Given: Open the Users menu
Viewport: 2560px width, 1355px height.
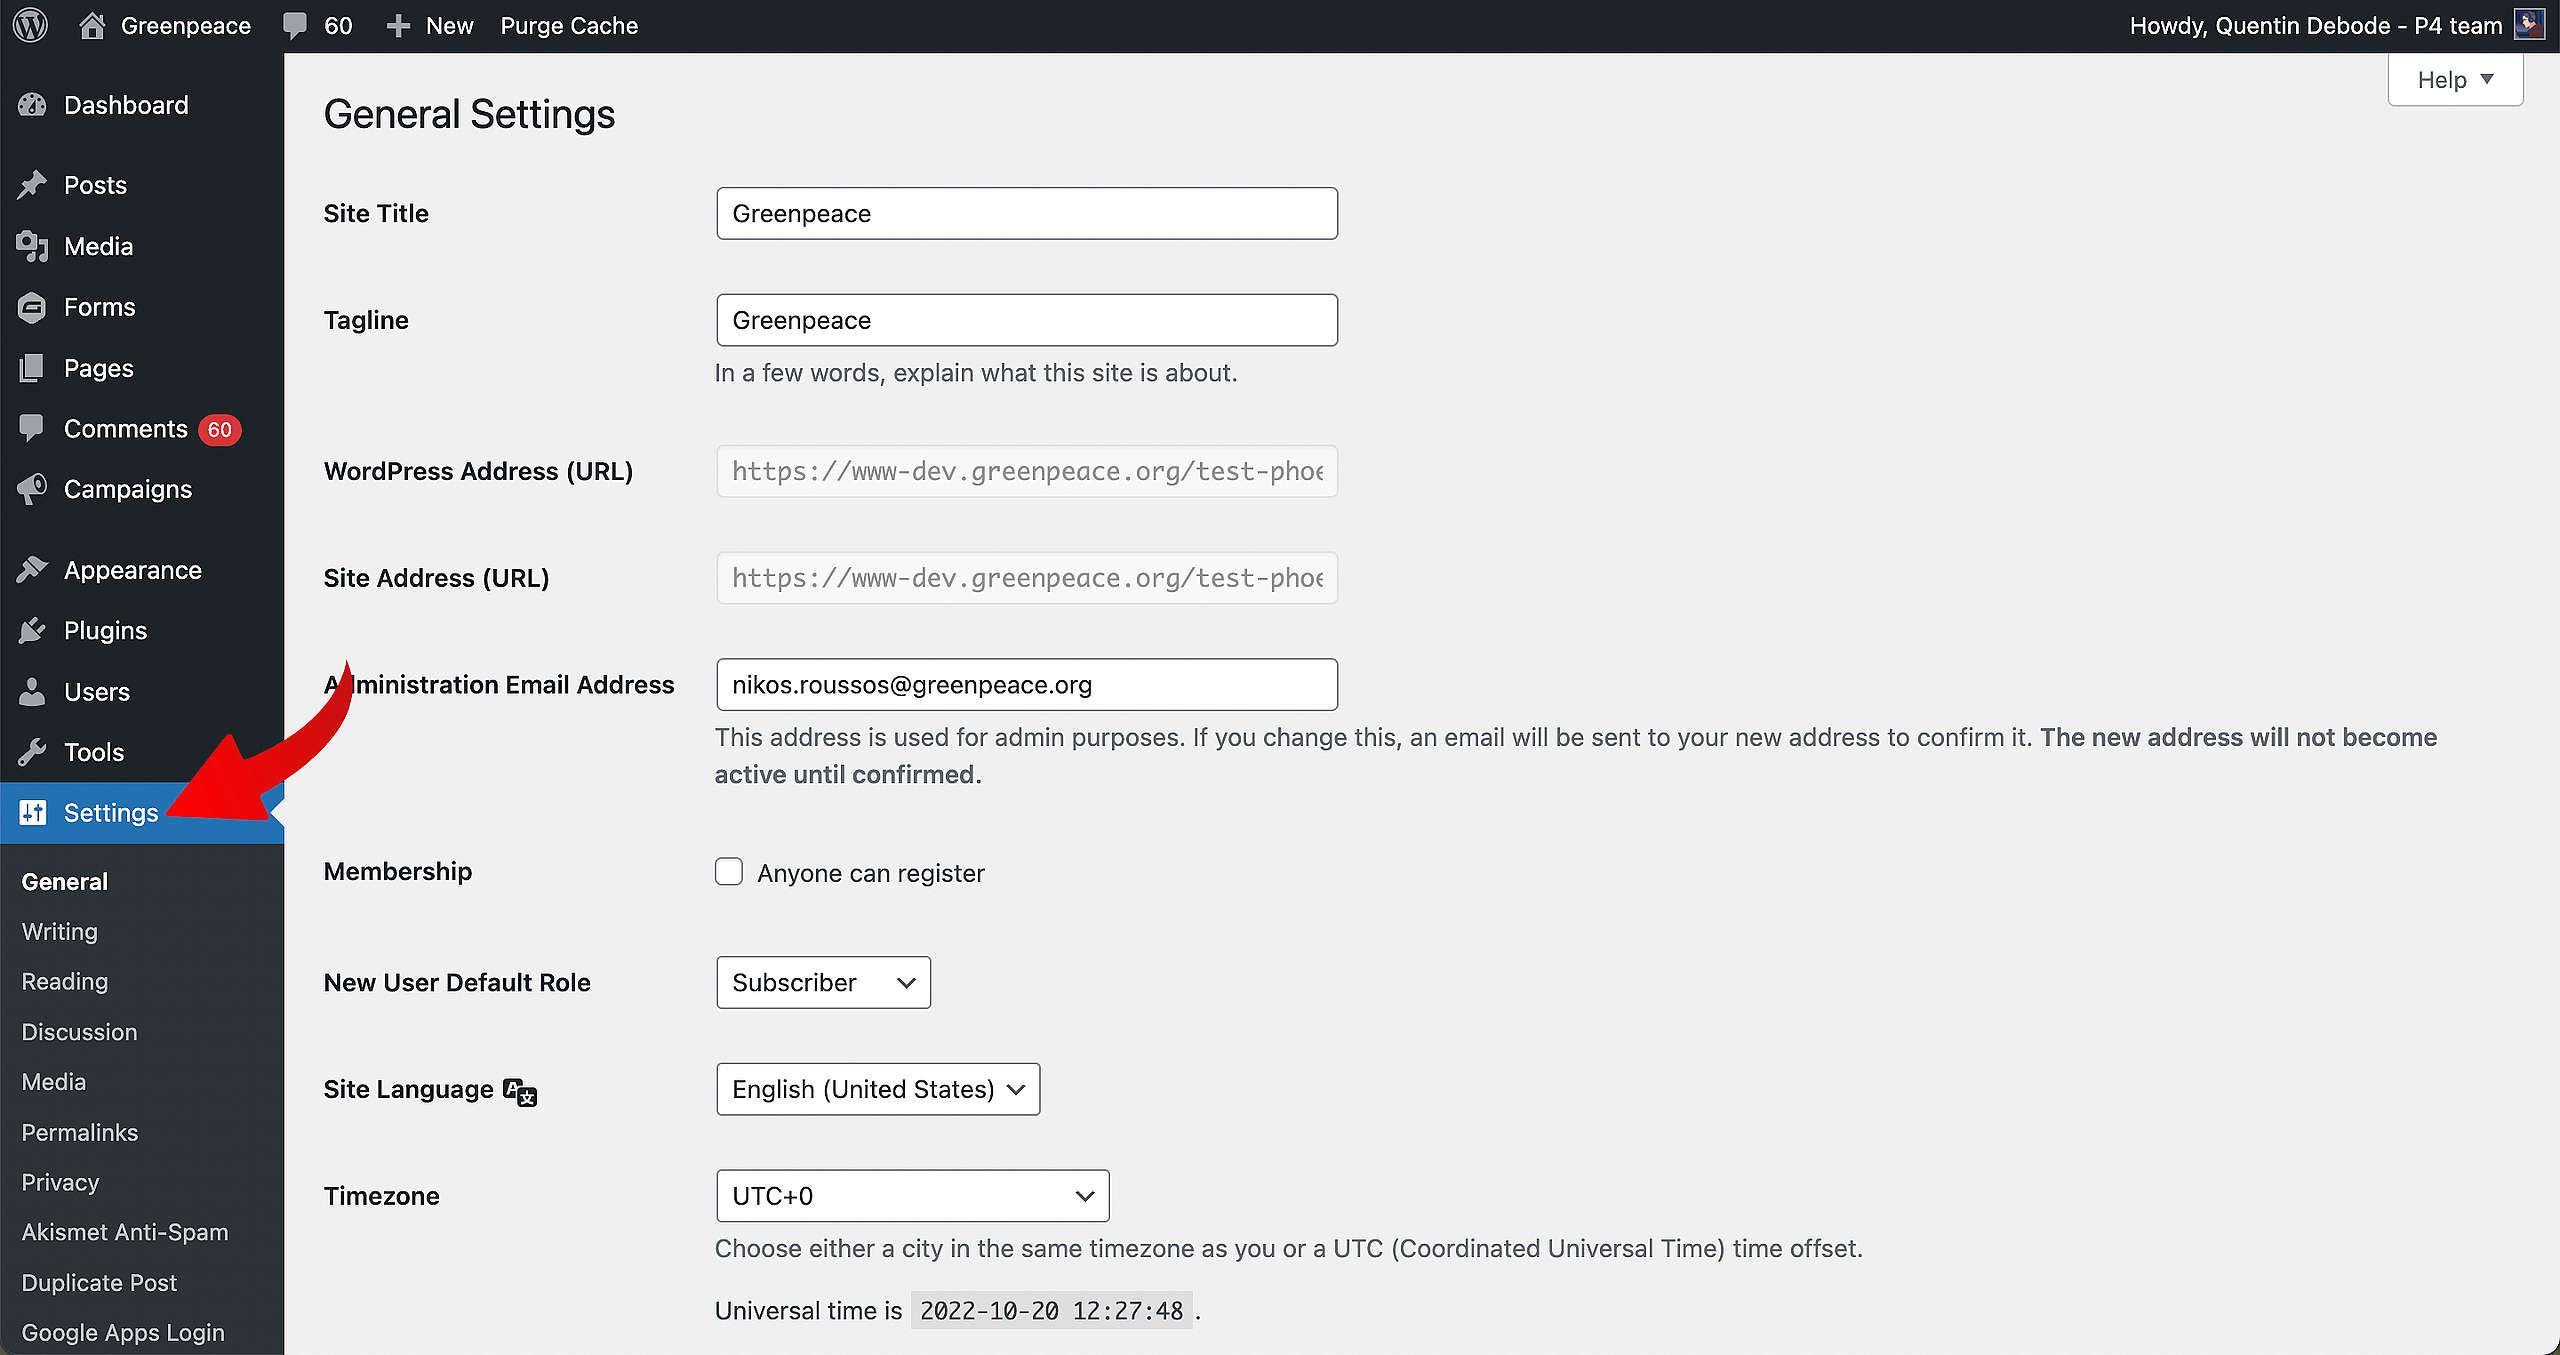Looking at the screenshot, I should pyautogui.click(x=97, y=692).
